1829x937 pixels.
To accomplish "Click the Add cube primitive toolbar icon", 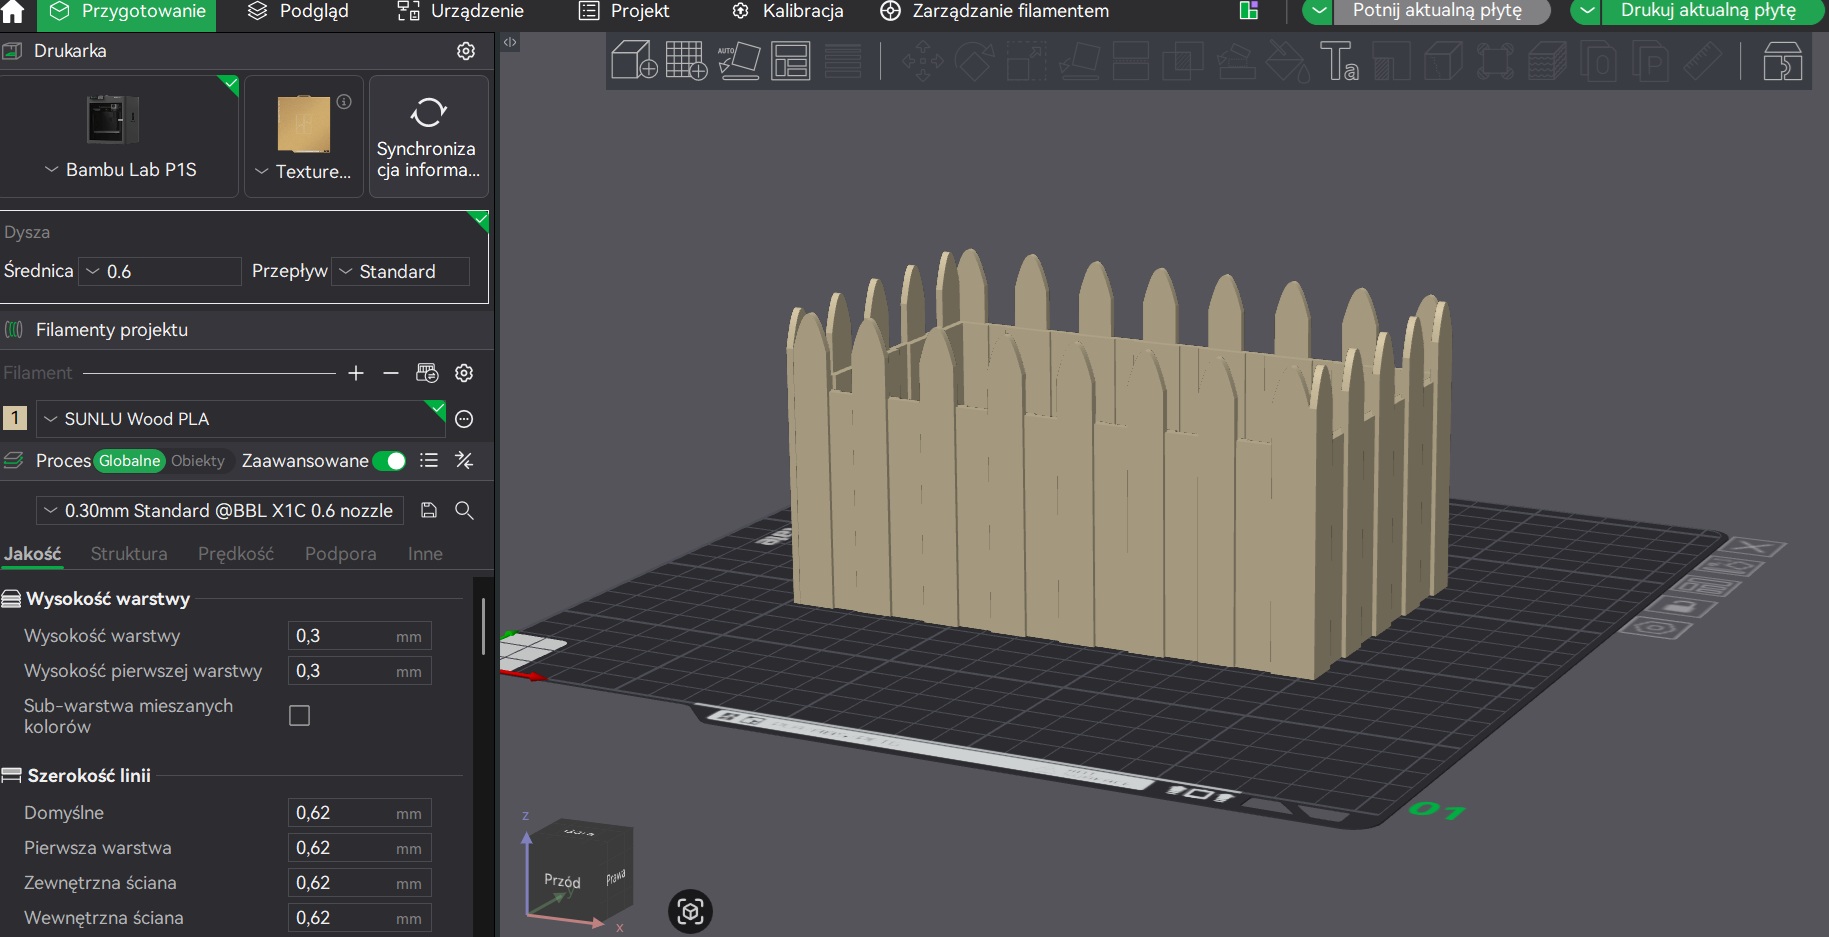I will (634, 61).
